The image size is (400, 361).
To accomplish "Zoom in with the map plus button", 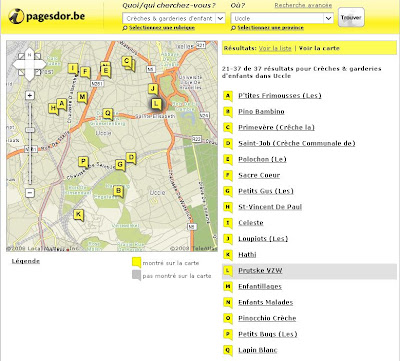I will 30,96.
